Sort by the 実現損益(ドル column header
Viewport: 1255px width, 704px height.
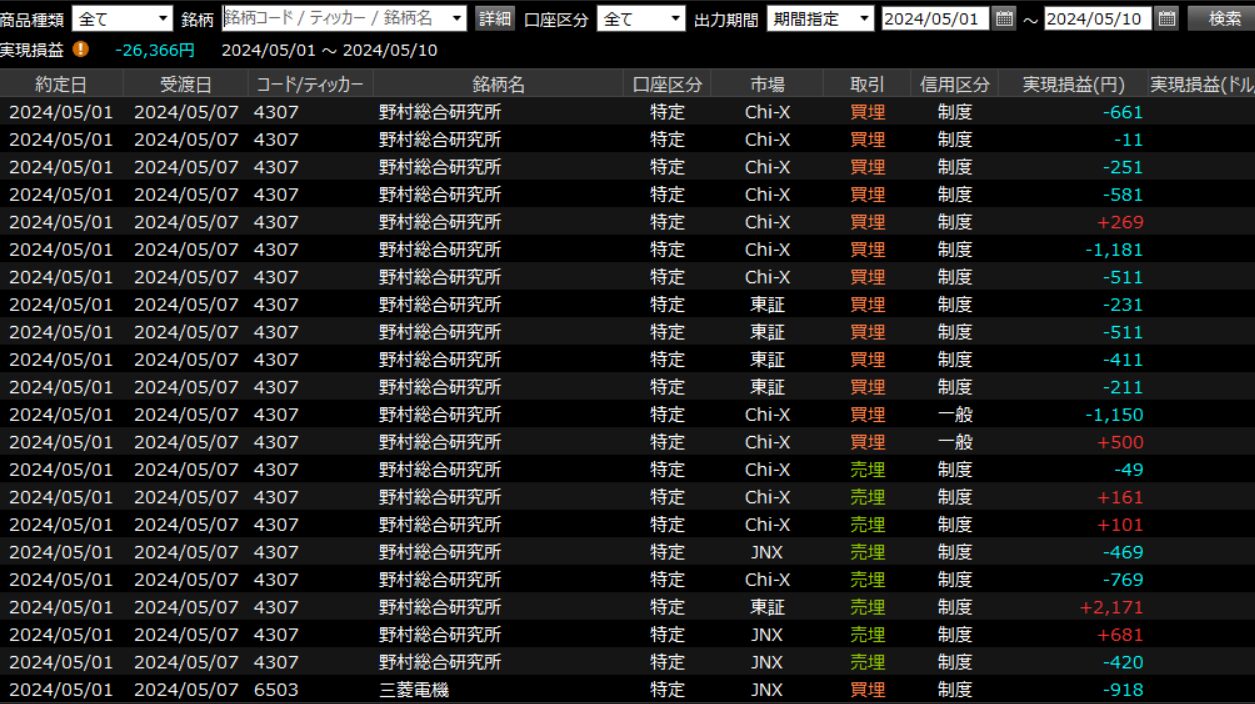(1202, 84)
